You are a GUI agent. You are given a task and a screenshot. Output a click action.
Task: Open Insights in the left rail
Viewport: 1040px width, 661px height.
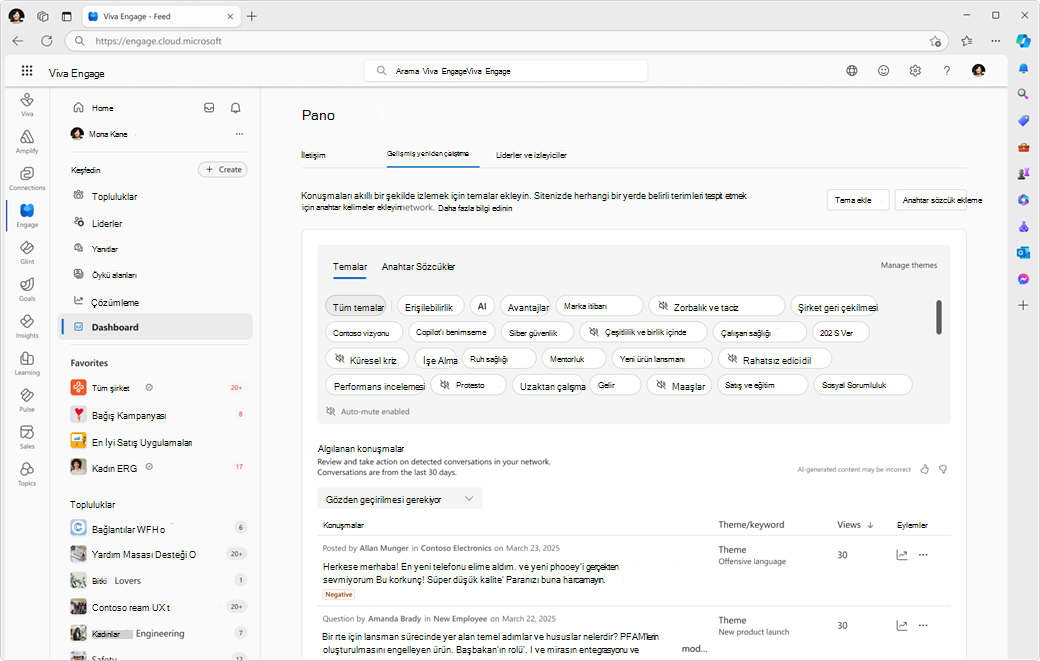pos(27,326)
